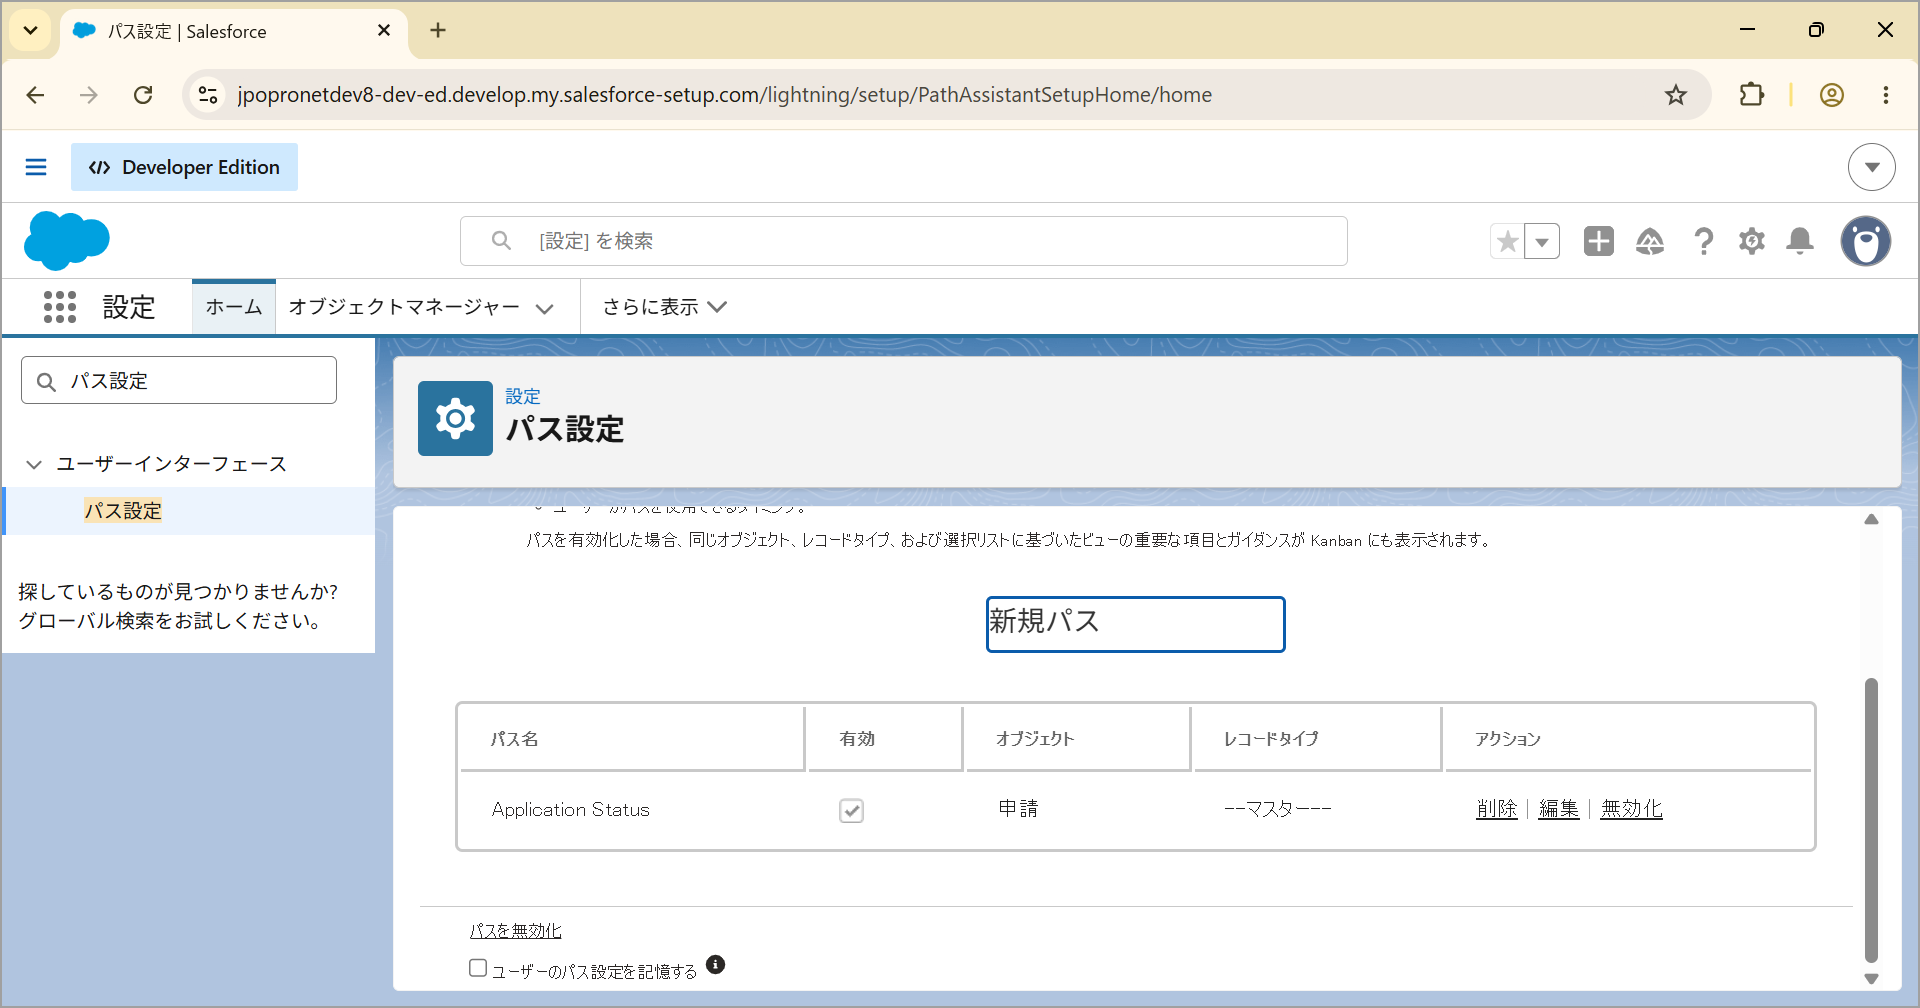The height and width of the screenshot is (1008, 1920).
Task: Bookmark this page with the star icon
Action: pos(1676,95)
